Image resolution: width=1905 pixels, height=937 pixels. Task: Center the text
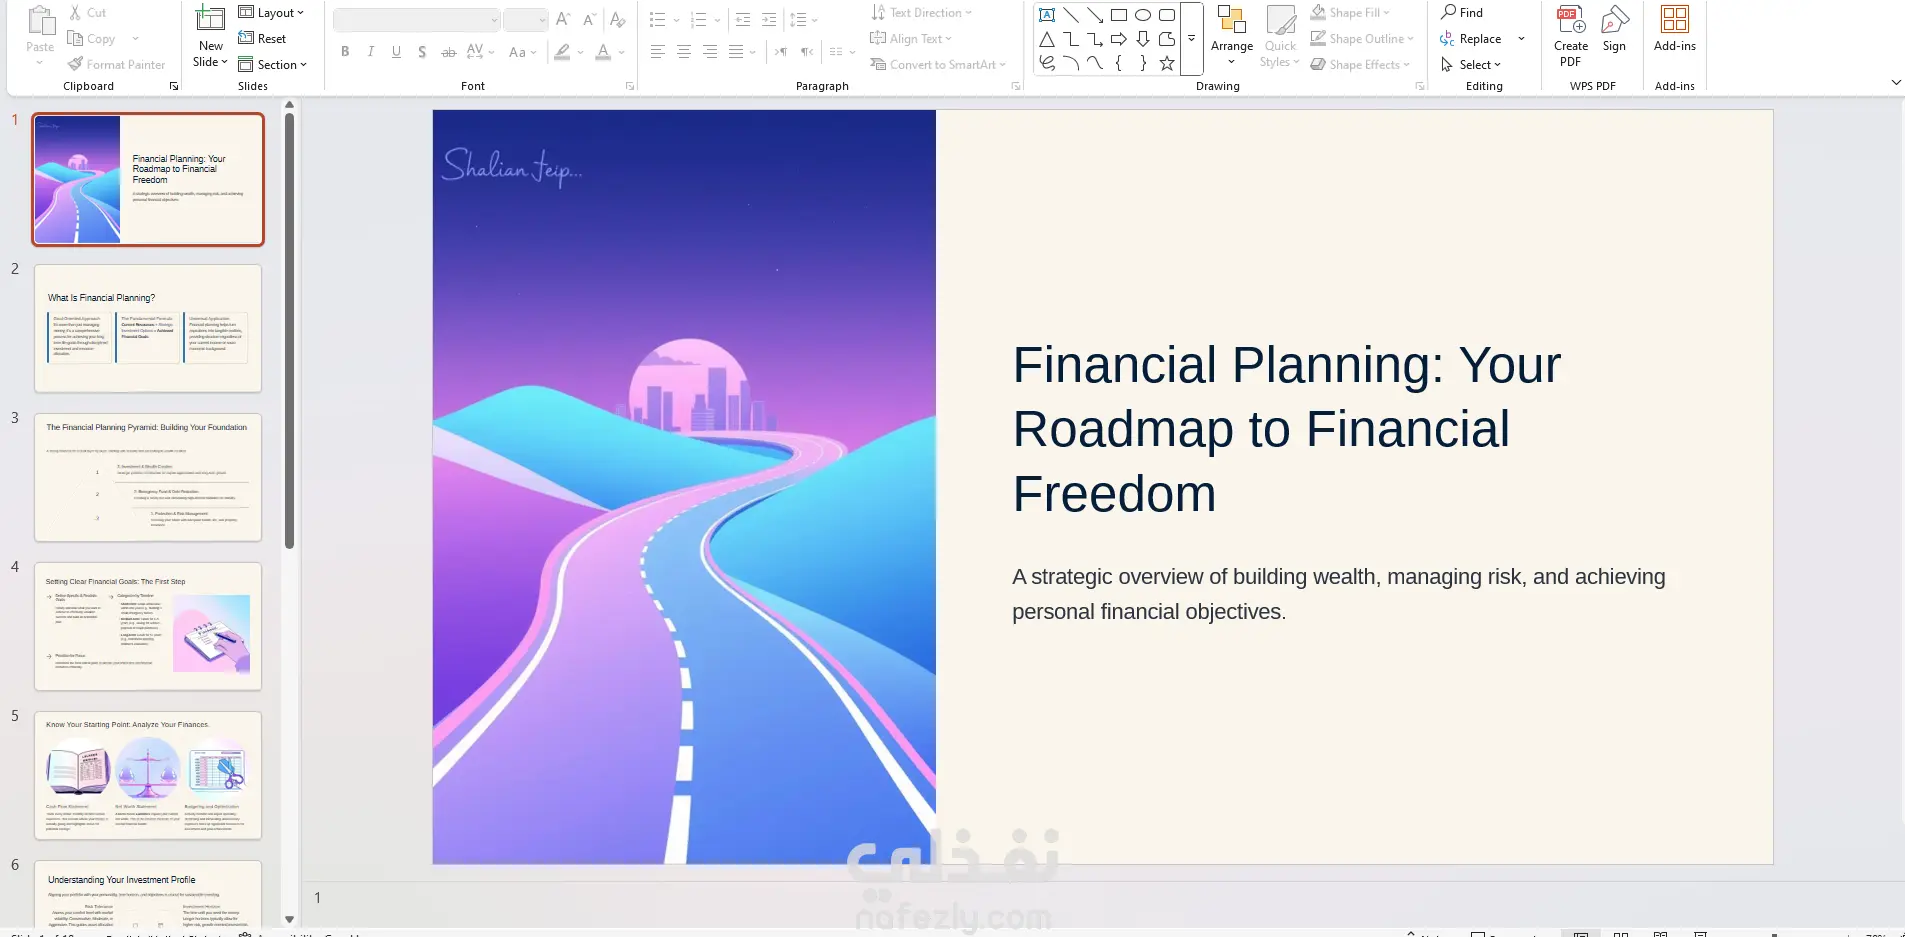pos(684,52)
